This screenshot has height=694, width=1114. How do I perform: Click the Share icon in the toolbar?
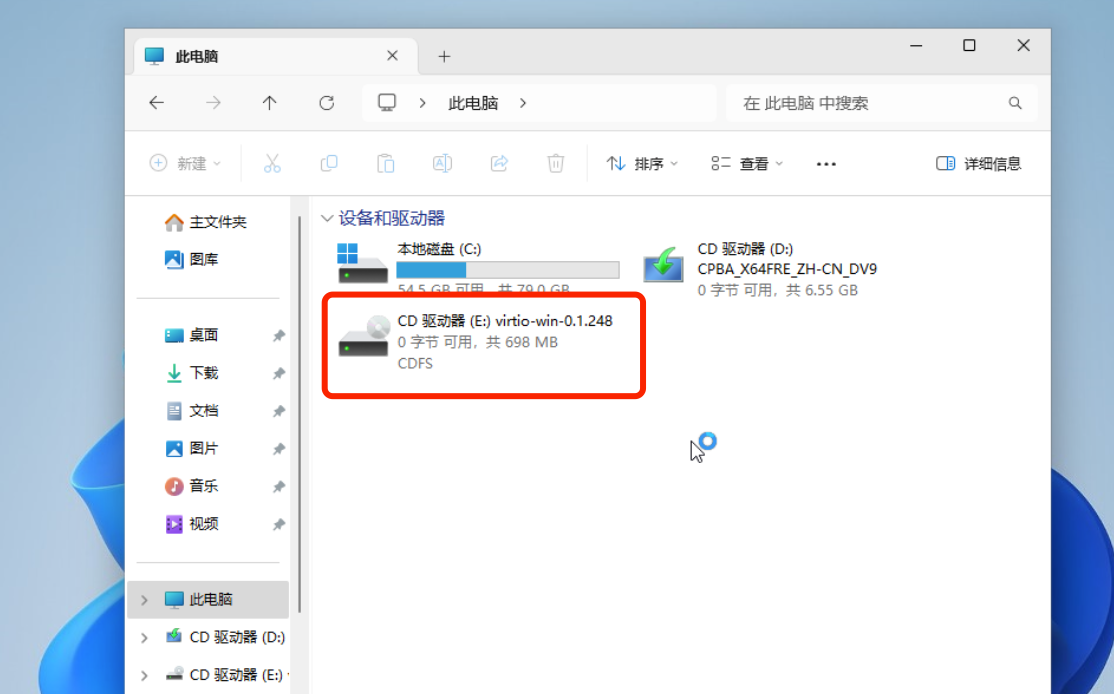click(x=499, y=163)
